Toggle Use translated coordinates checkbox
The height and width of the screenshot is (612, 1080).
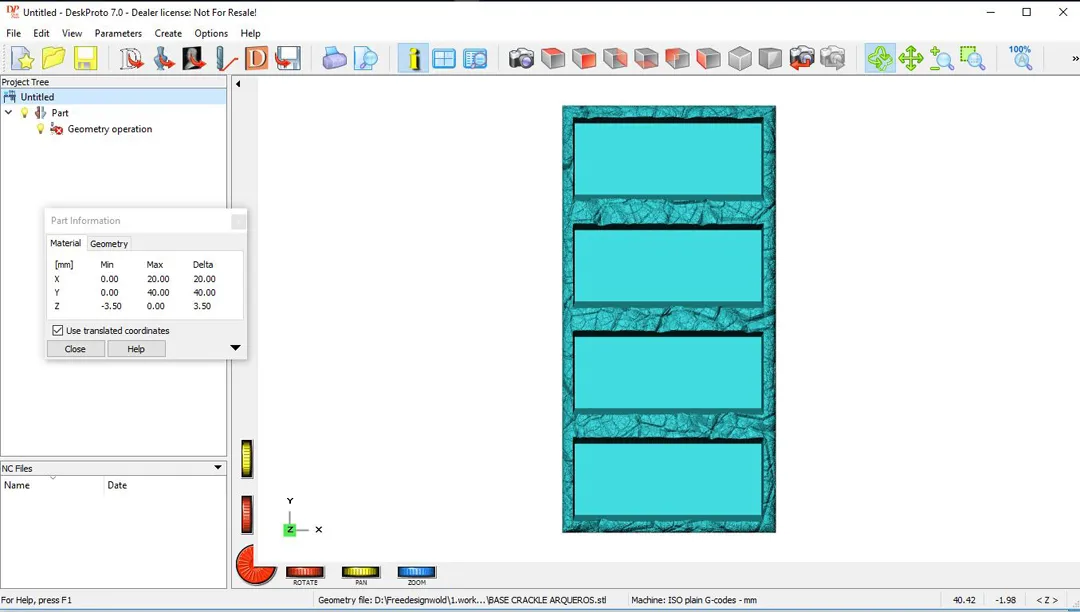pyautogui.click(x=58, y=330)
